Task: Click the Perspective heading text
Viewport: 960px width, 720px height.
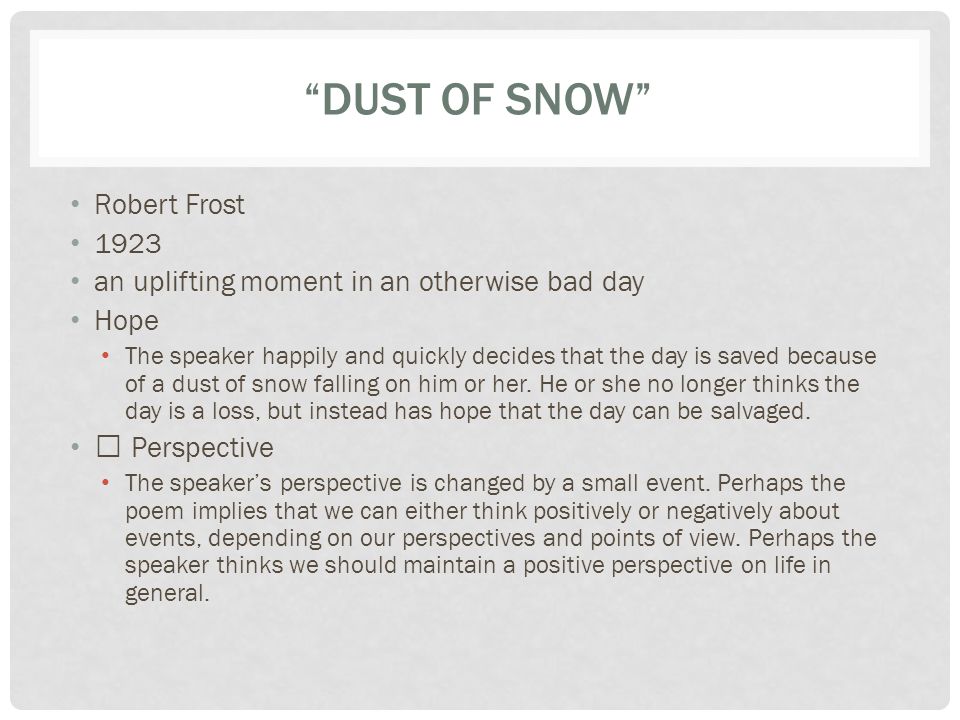Action: [203, 448]
